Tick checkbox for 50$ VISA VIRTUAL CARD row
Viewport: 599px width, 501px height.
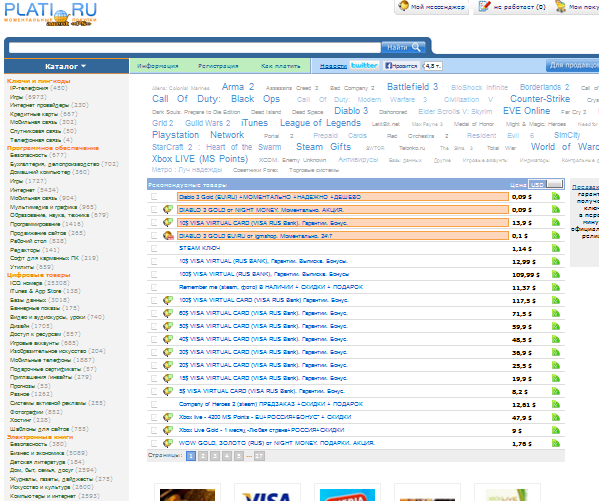tap(154, 326)
